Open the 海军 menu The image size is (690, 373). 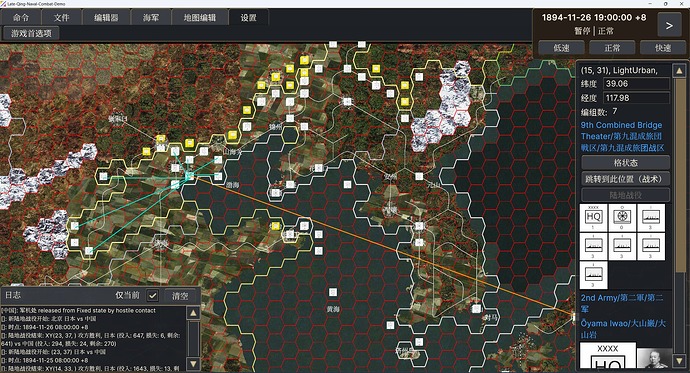pos(150,18)
